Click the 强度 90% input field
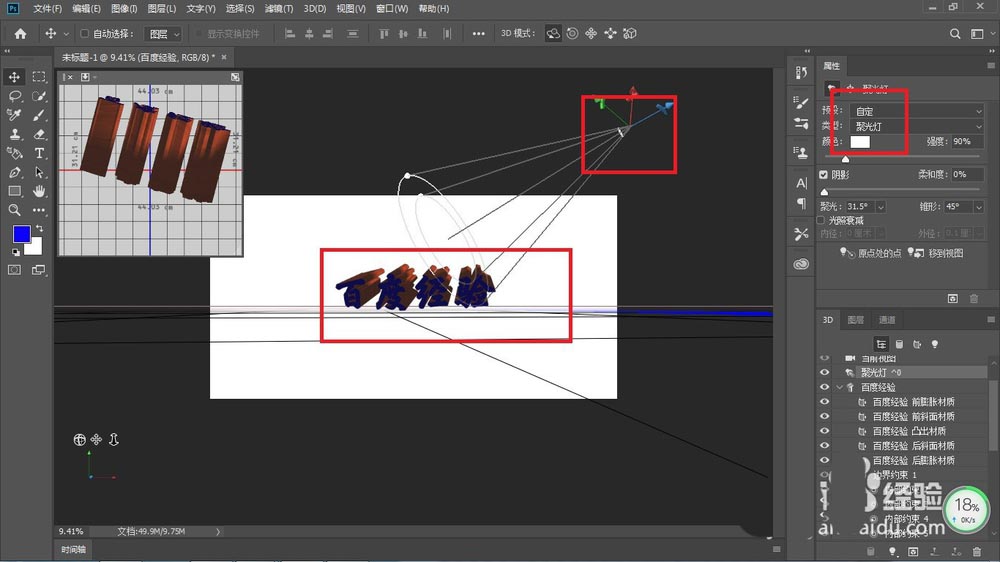 point(967,142)
